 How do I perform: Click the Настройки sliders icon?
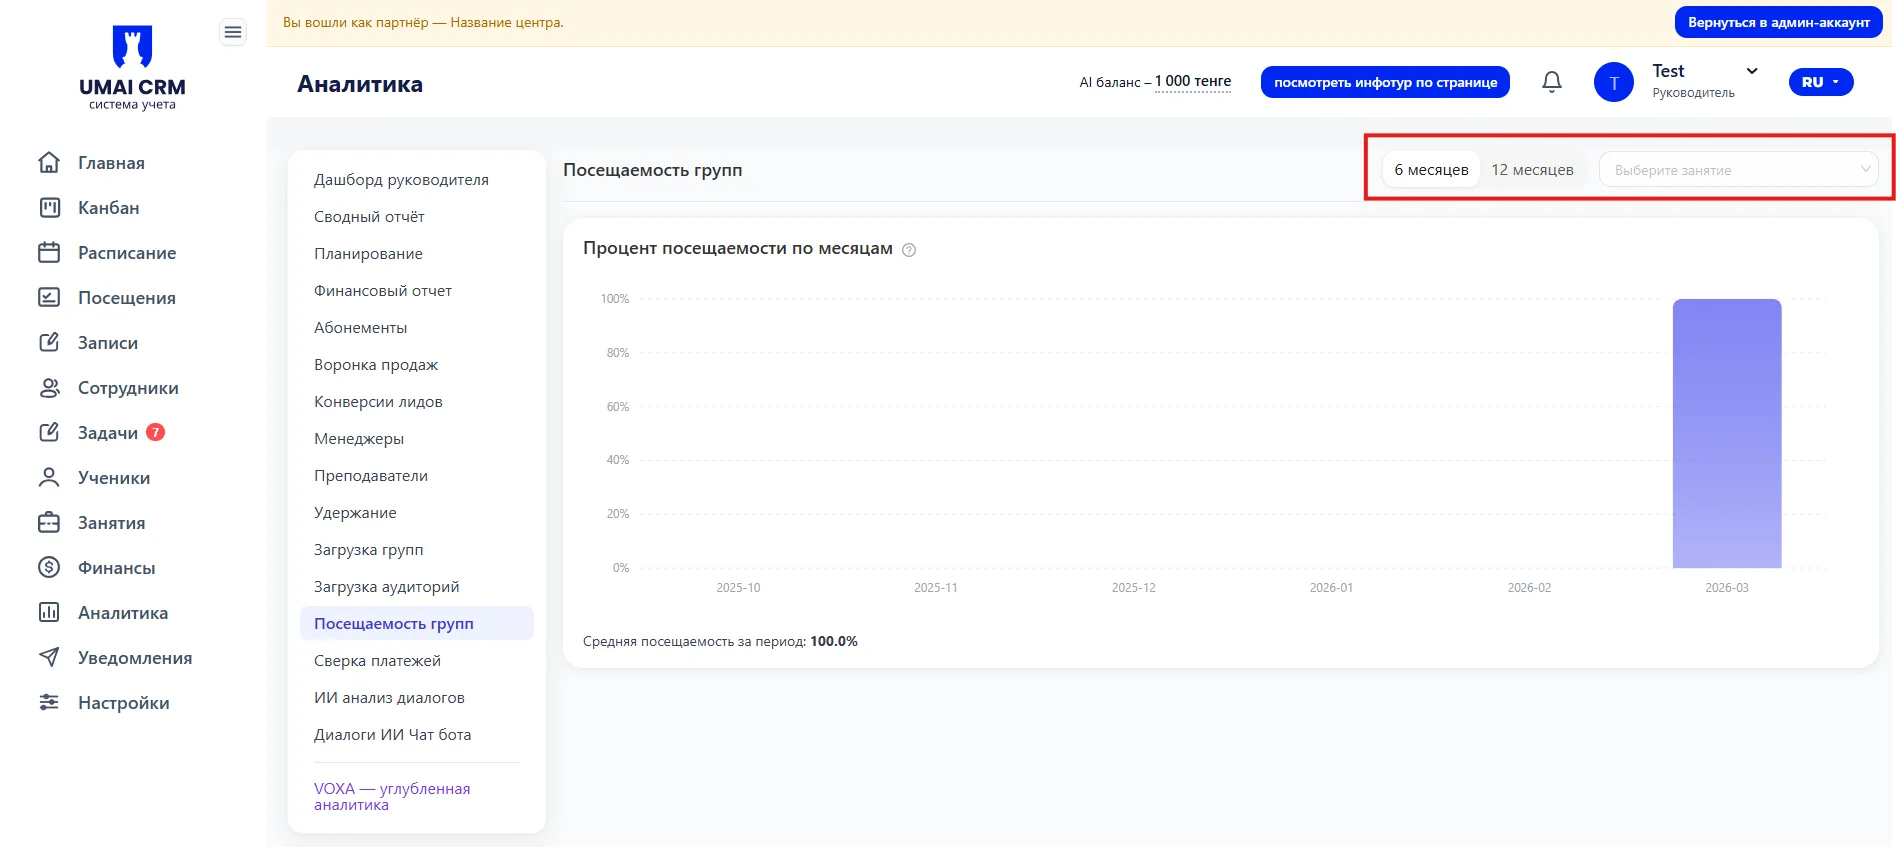49,702
